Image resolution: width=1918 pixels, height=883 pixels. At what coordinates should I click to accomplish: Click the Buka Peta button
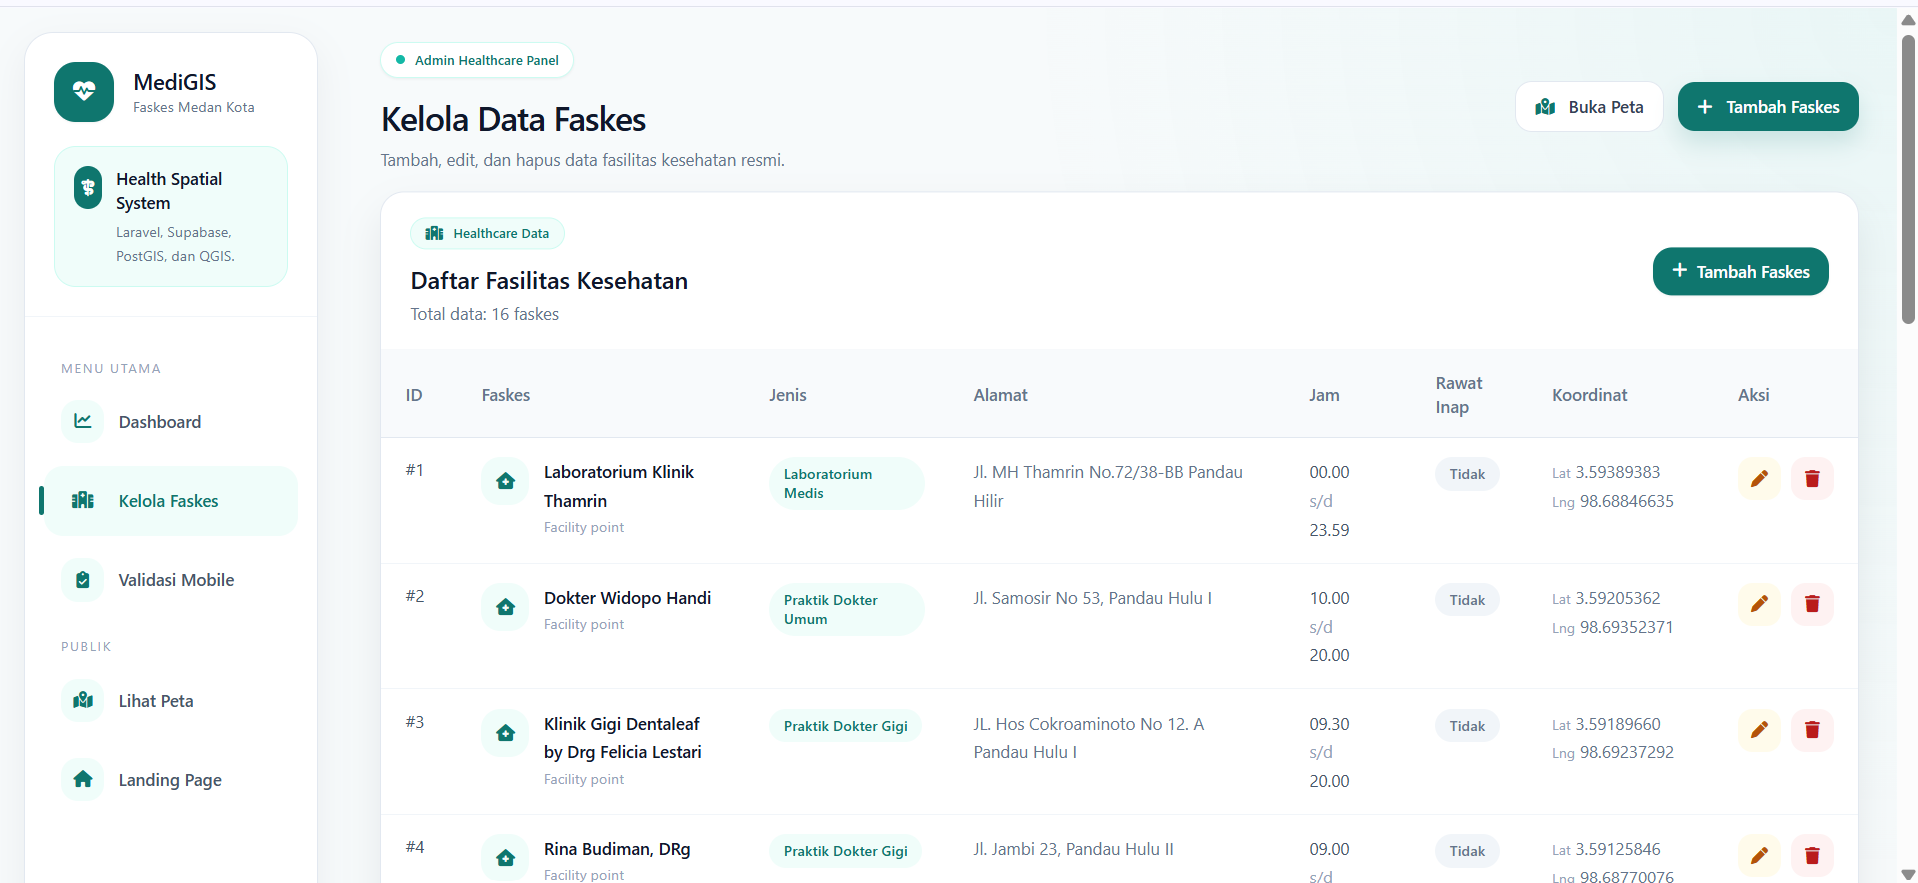pos(1589,107)
